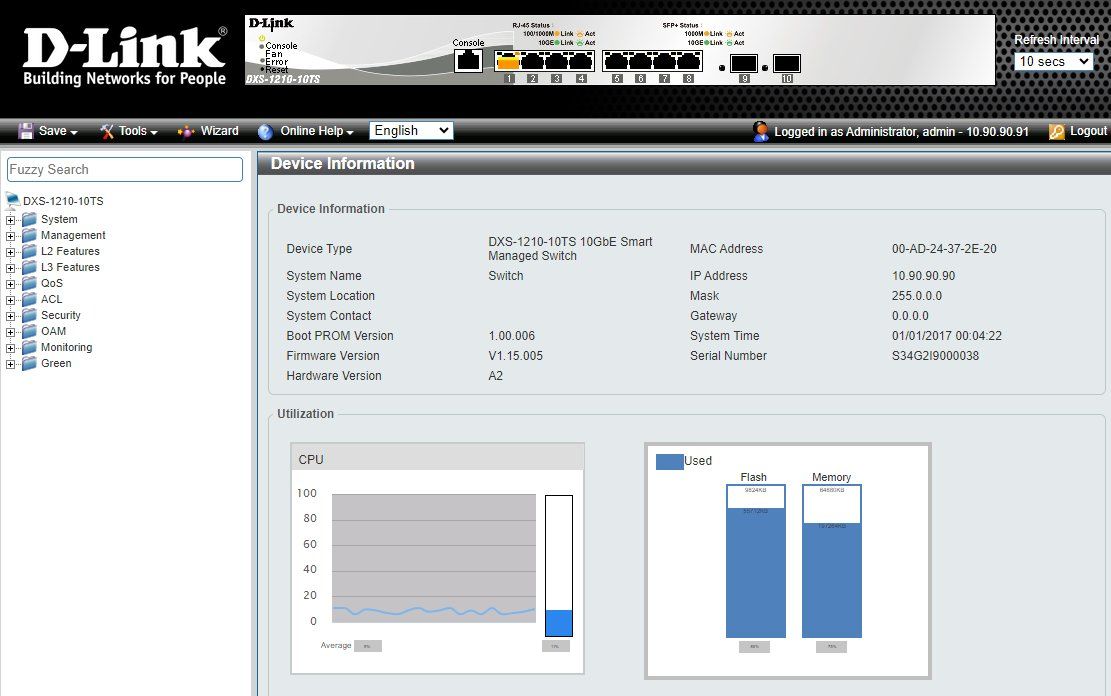Click the L2 Features folder icon
The width and height of the screenshot is (1111, 696).
(29, 251)
